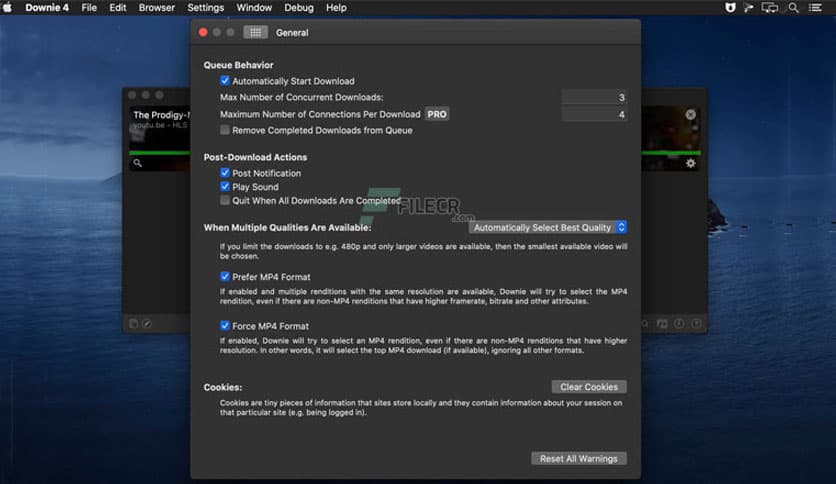Screen dimensions: 836x484
Task: Click the Post-Download Actions heading
Action: [x=255, y=157]
